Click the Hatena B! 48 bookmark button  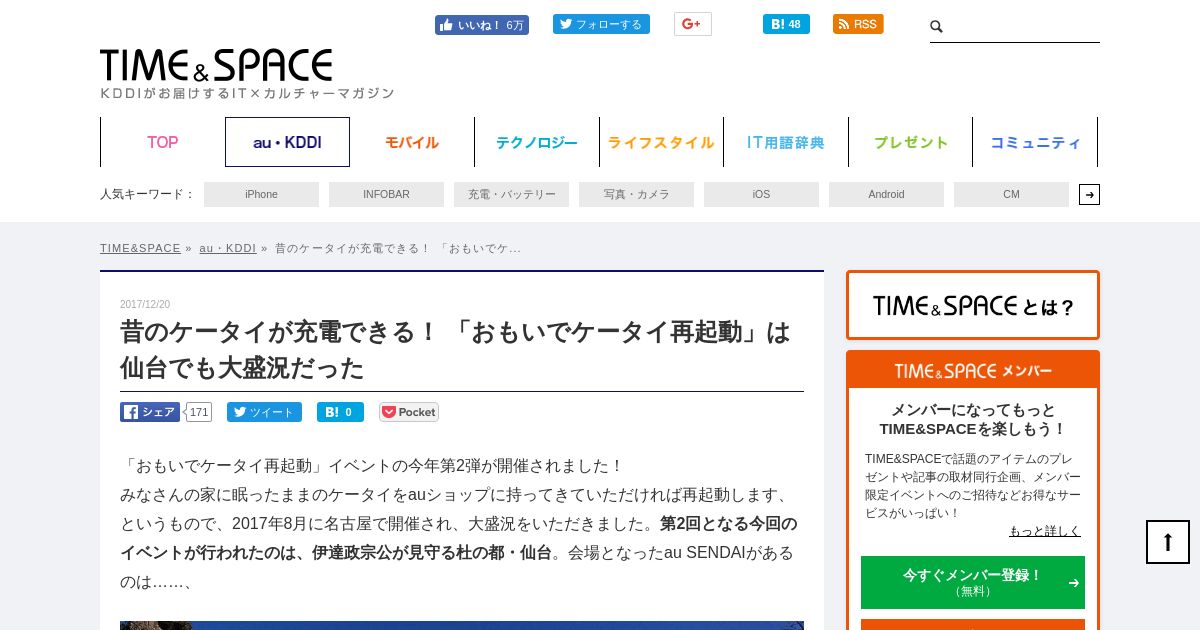[786, 24]
